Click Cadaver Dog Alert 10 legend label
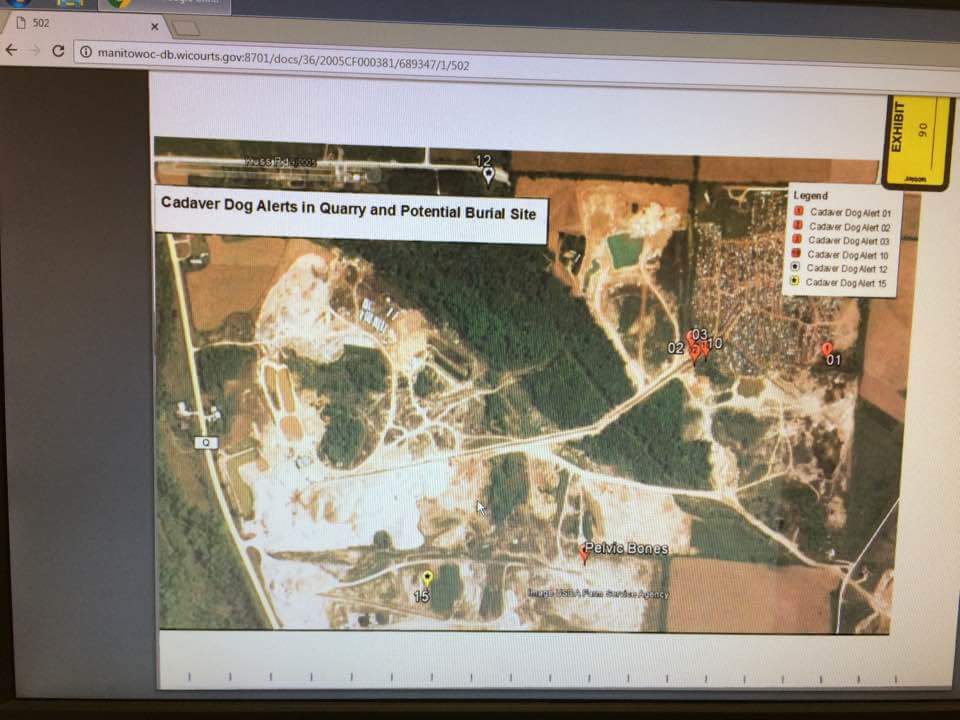The width and height of the screenshot is (960, 720). [848, 255]
